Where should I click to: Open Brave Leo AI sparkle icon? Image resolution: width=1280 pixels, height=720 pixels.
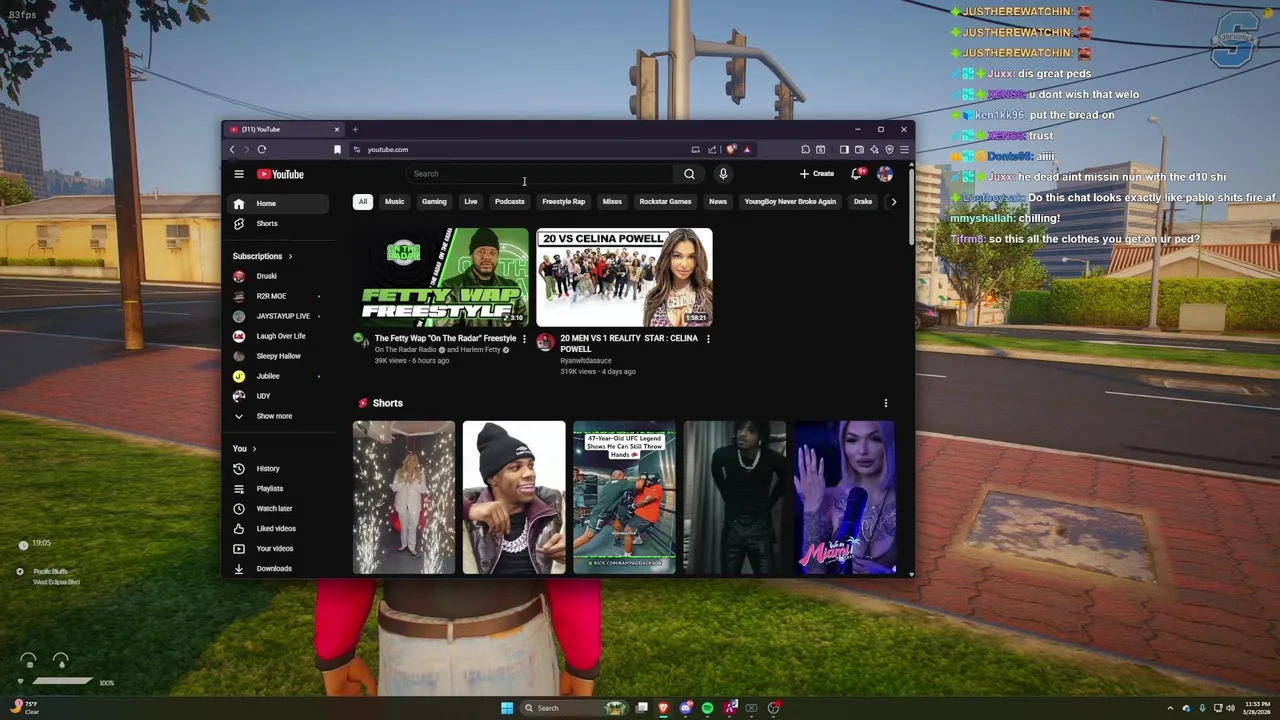tap(874, 149)
